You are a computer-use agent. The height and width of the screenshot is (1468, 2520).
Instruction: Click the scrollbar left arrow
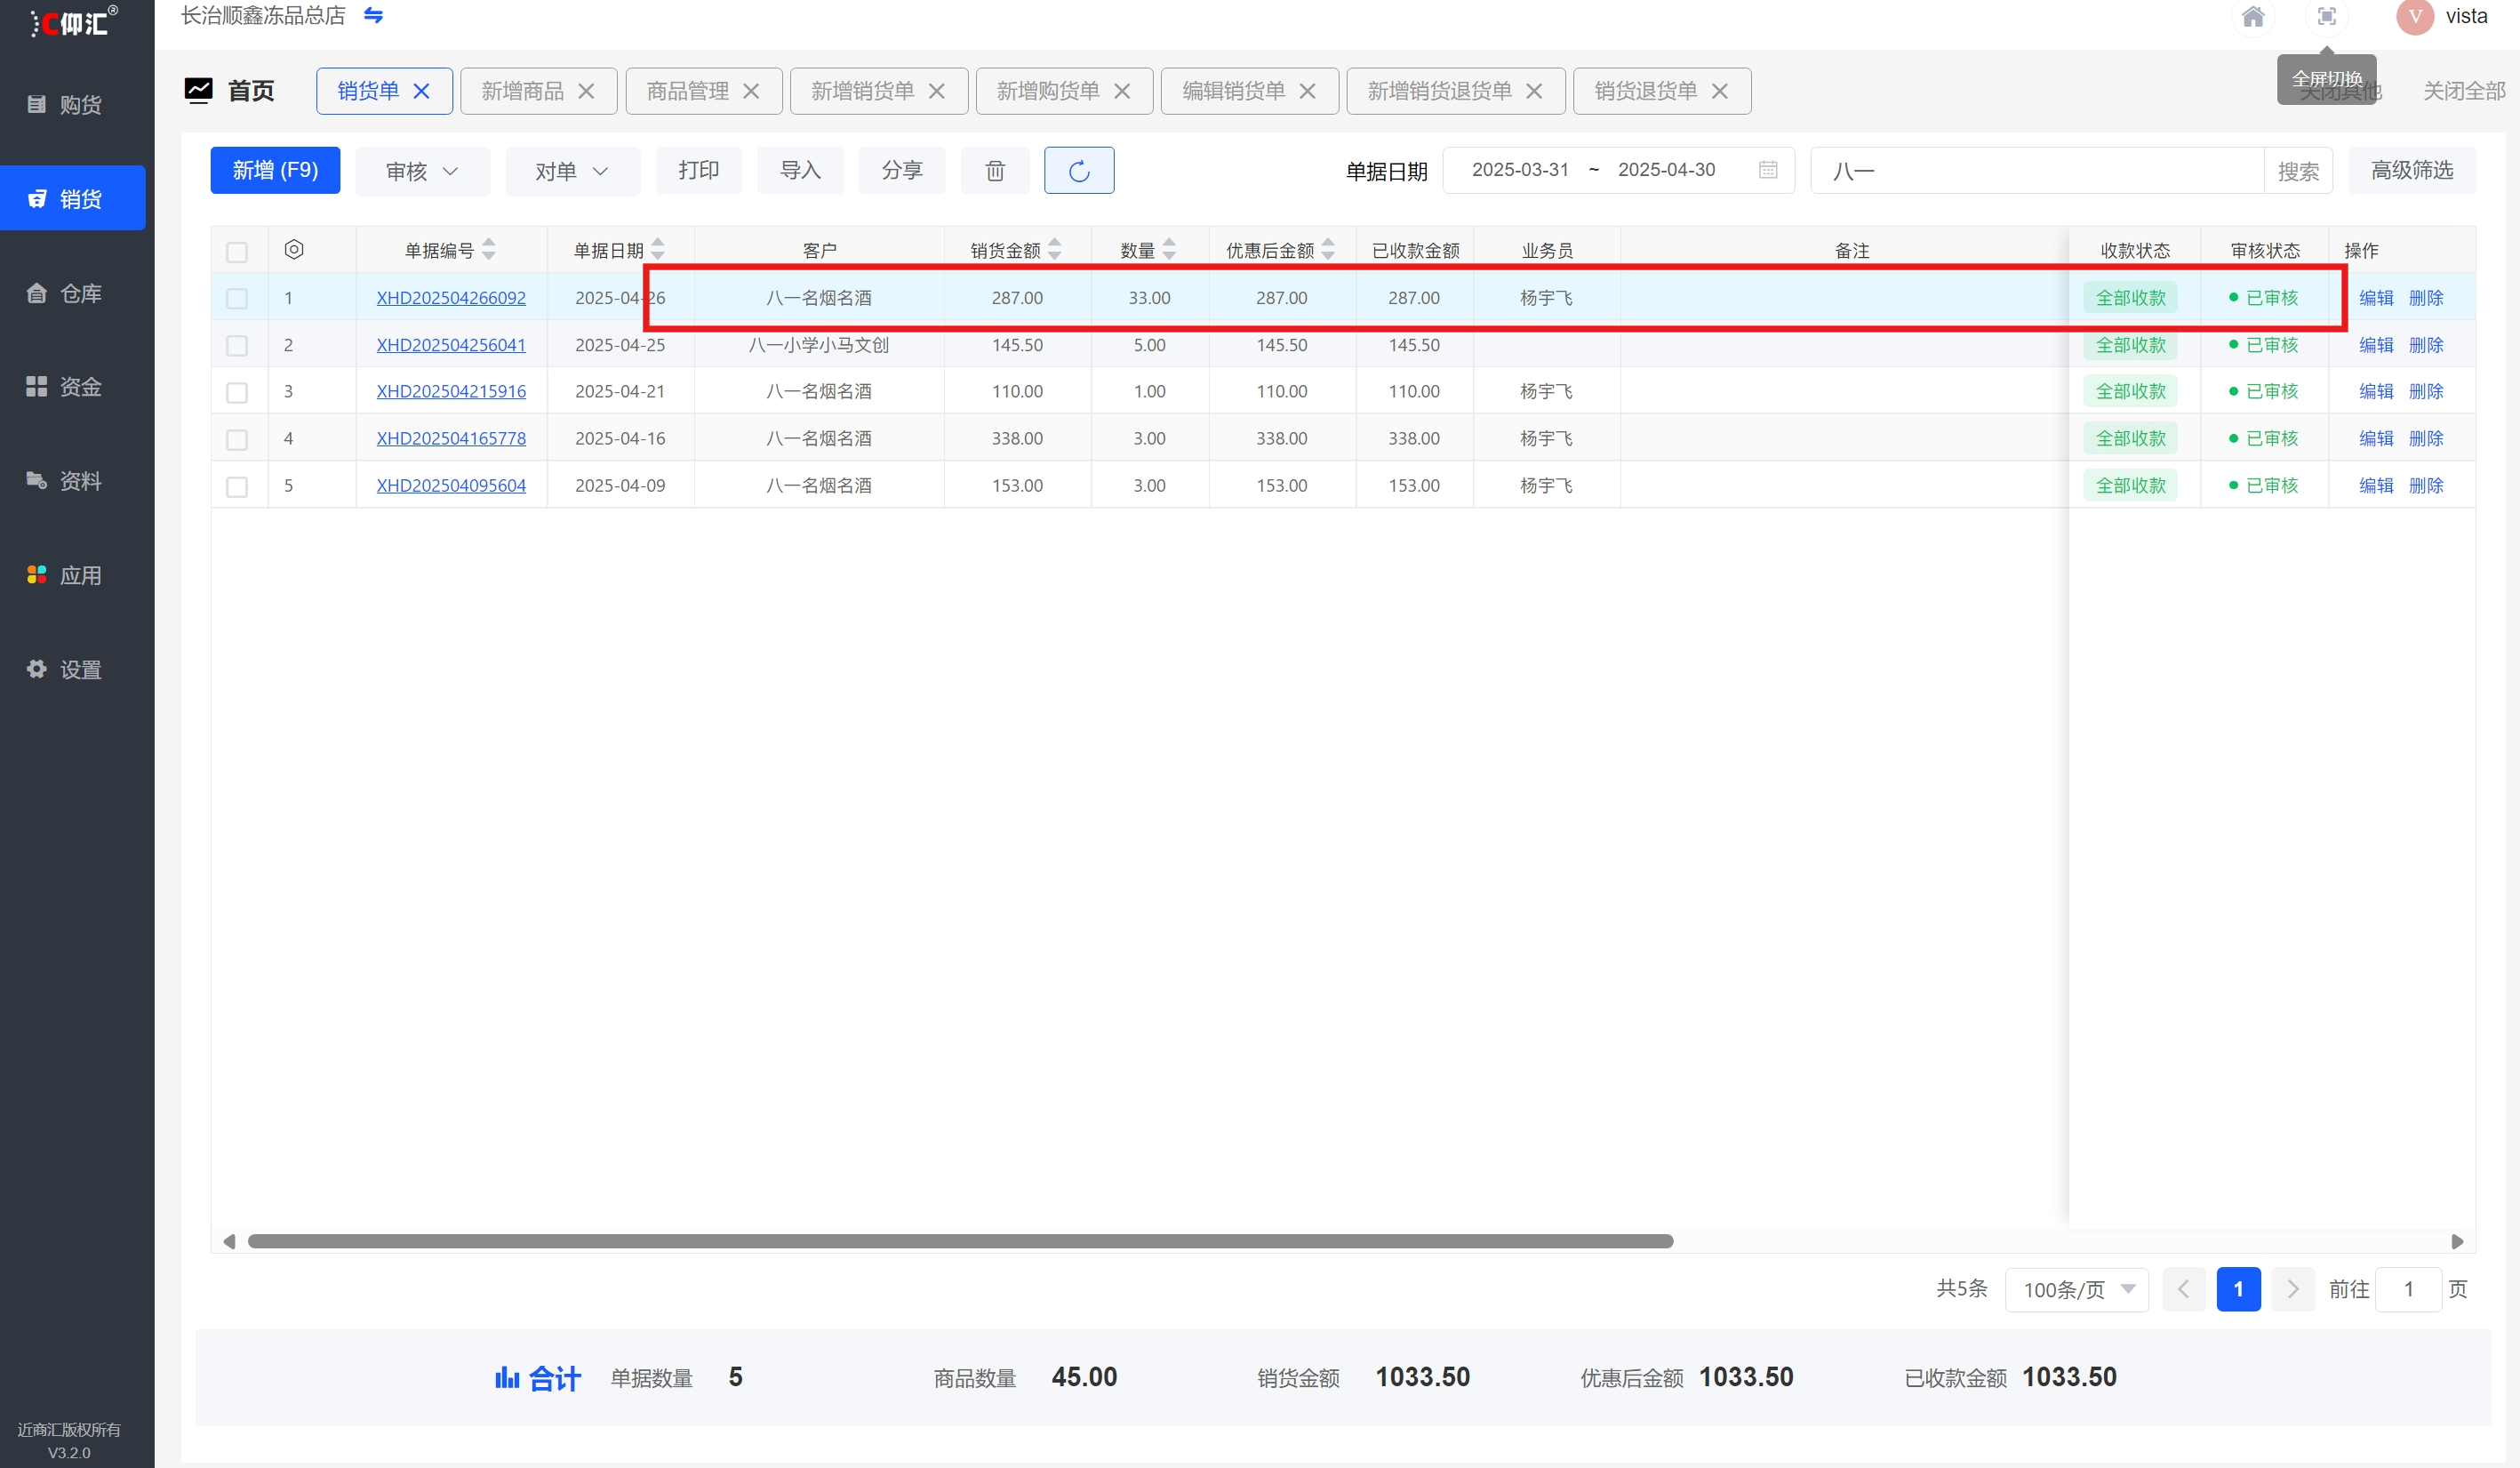click(x=229, y=1241)
